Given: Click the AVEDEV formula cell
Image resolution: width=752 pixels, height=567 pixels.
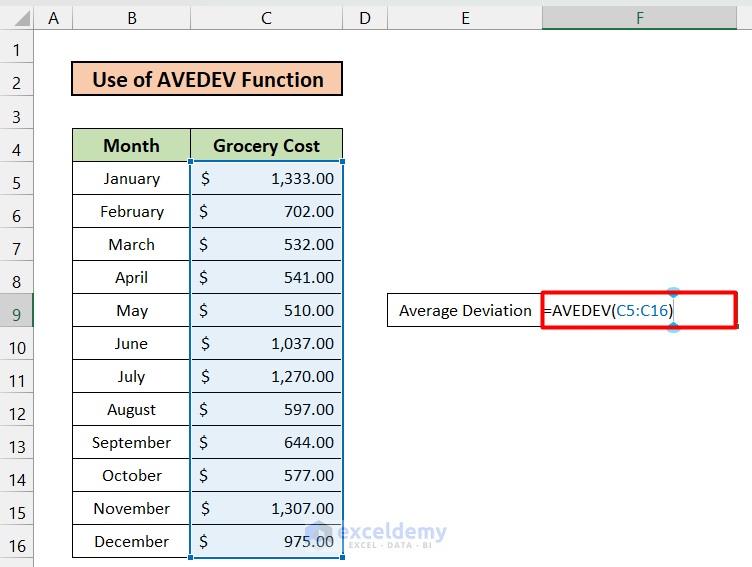Looking at the screenshot, I should pyautogui.click(x=638, y=310).
